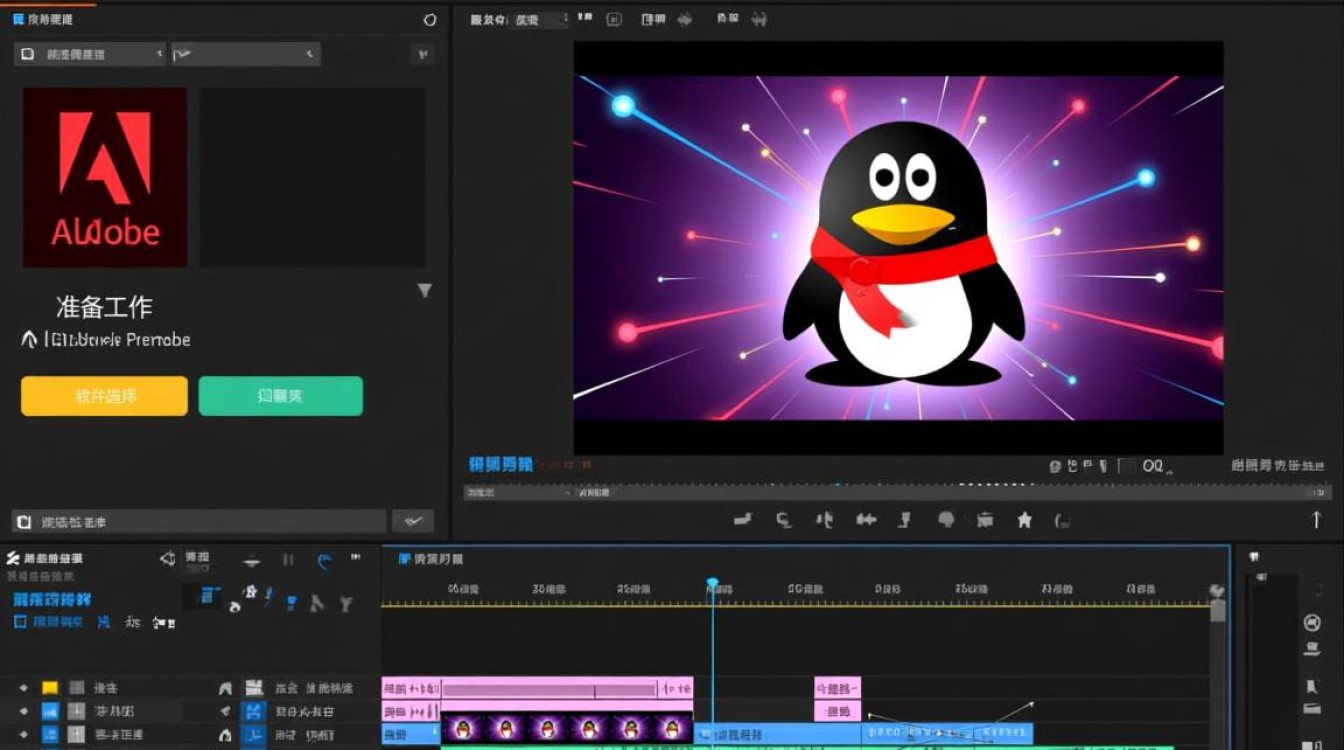Toggle the blue outlined checkbox in the timeline panel
Viewport: 1344px width, 750px height.
pos(19,622)
